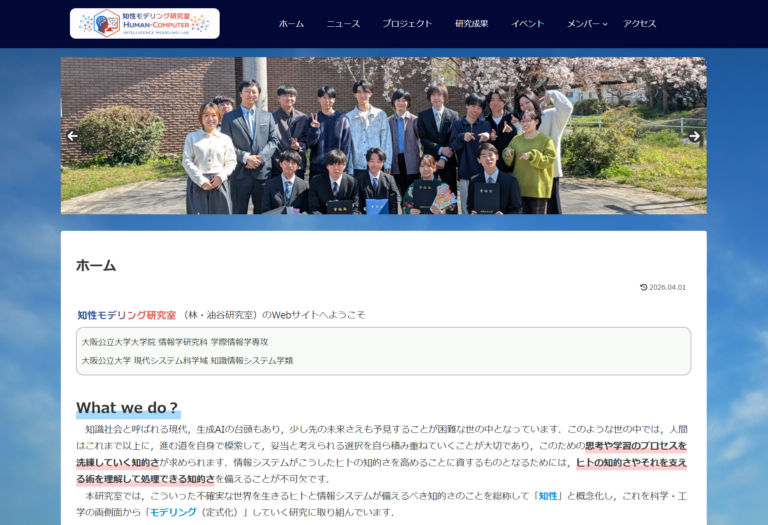Viewport: 768px width, 525px height.
Task: Click the 知性モデリング研究室 colored title text
Action: tap(126, 314)
